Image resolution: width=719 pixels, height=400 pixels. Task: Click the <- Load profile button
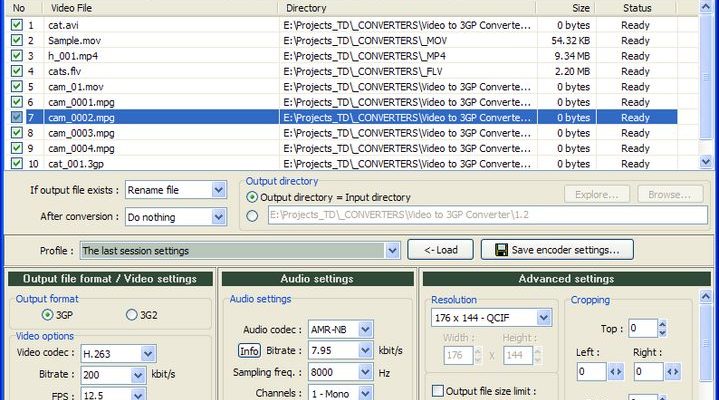pos(440,250)
